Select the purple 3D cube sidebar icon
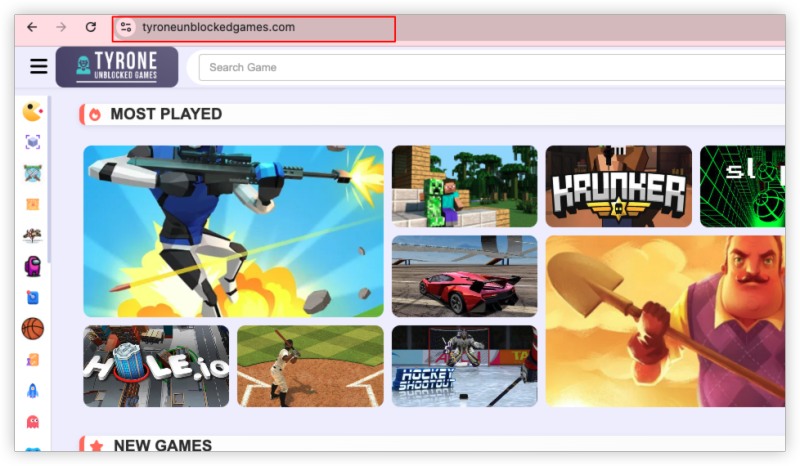The image size is (800, 466). click(33, 142)
